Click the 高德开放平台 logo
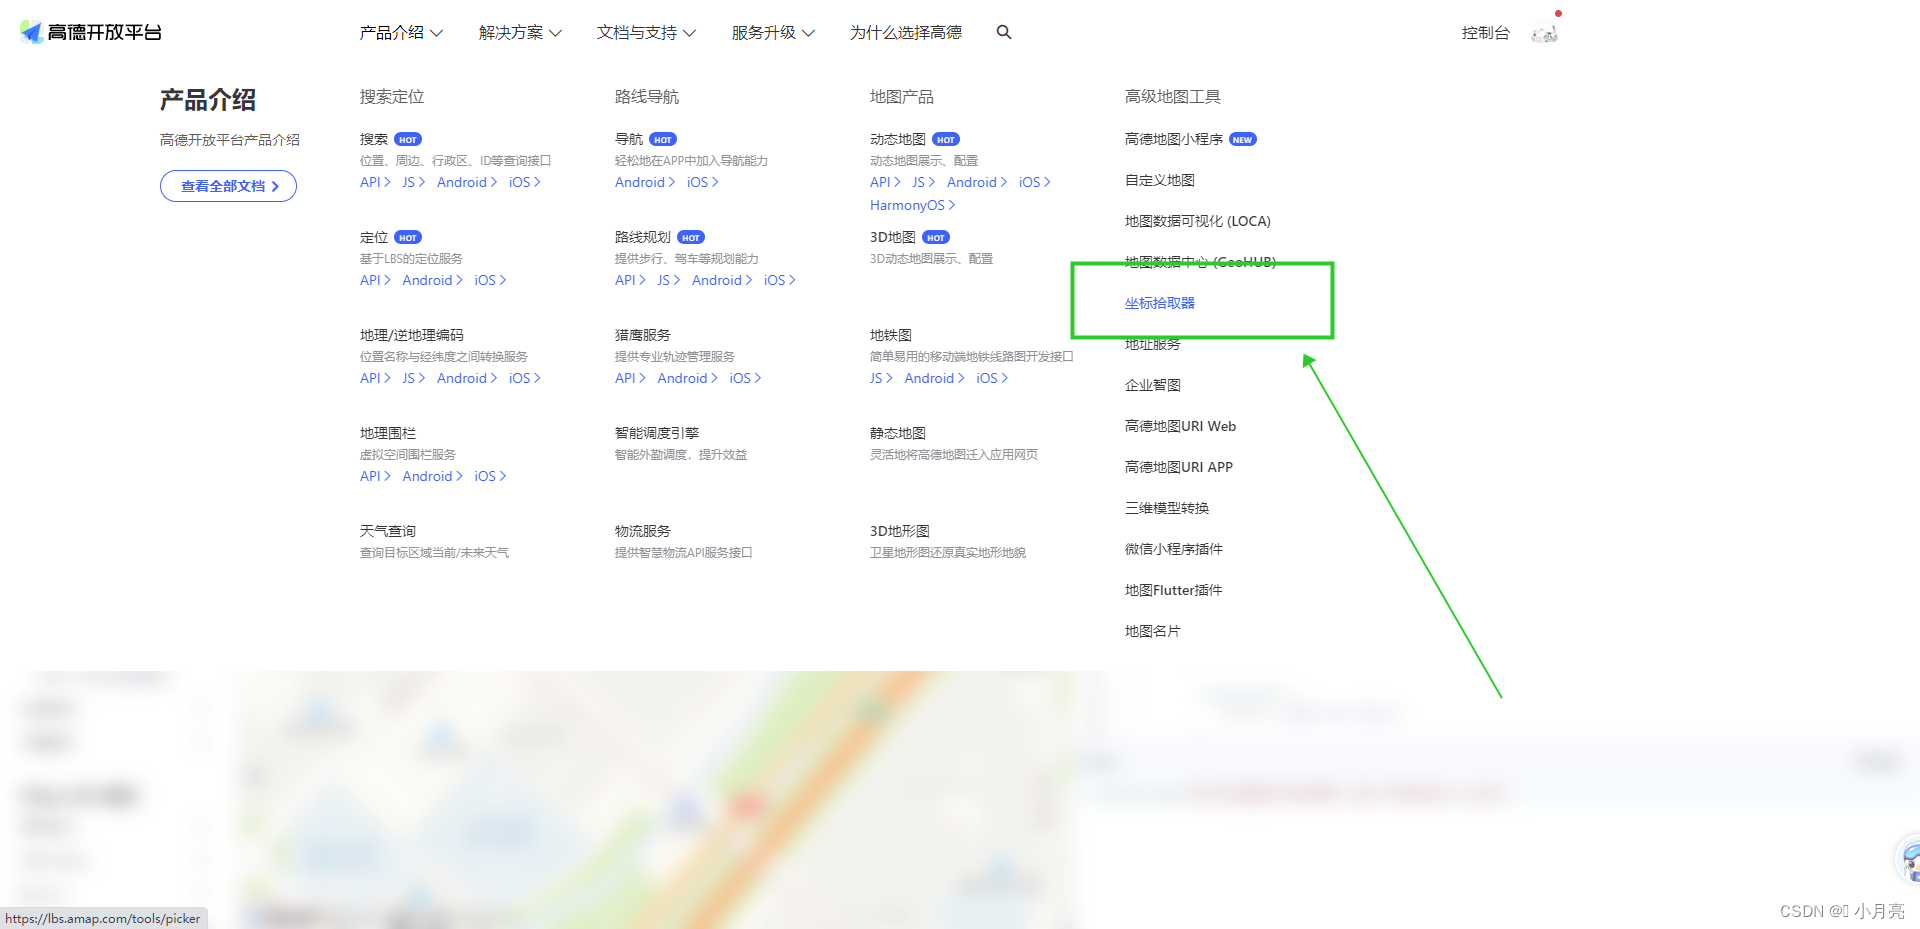This screenshot has height=929, width=1920. (x=90, y=31)
